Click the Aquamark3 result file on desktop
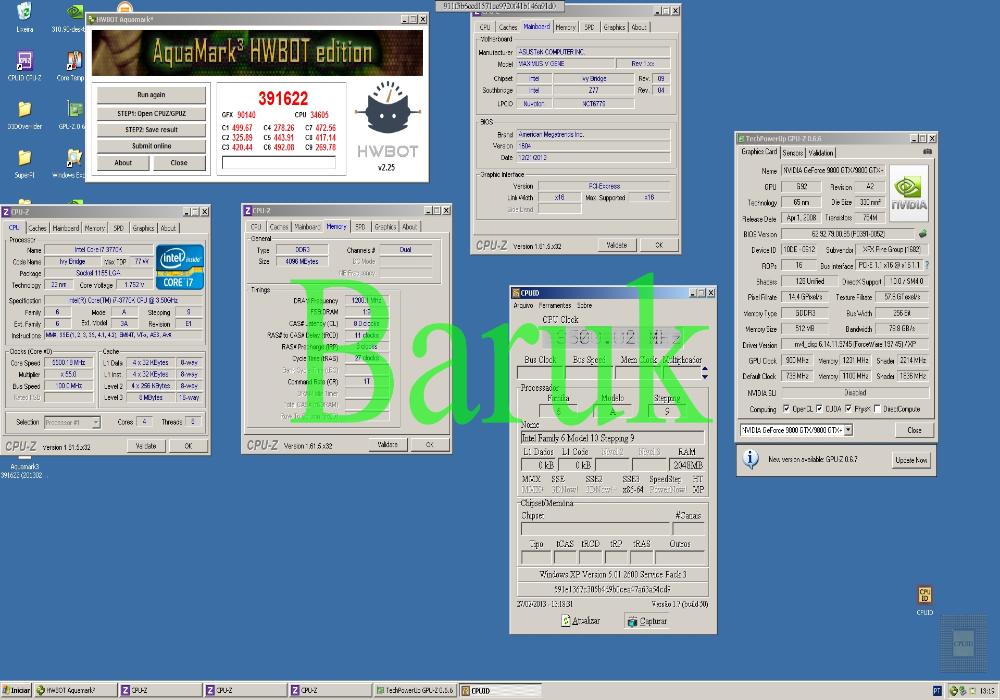The height and width of the screenshot is (700, 1000). (x=24, y=470)
